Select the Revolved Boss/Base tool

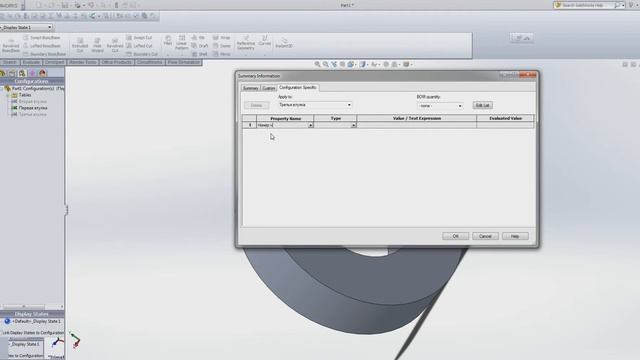tap(11, 45)
